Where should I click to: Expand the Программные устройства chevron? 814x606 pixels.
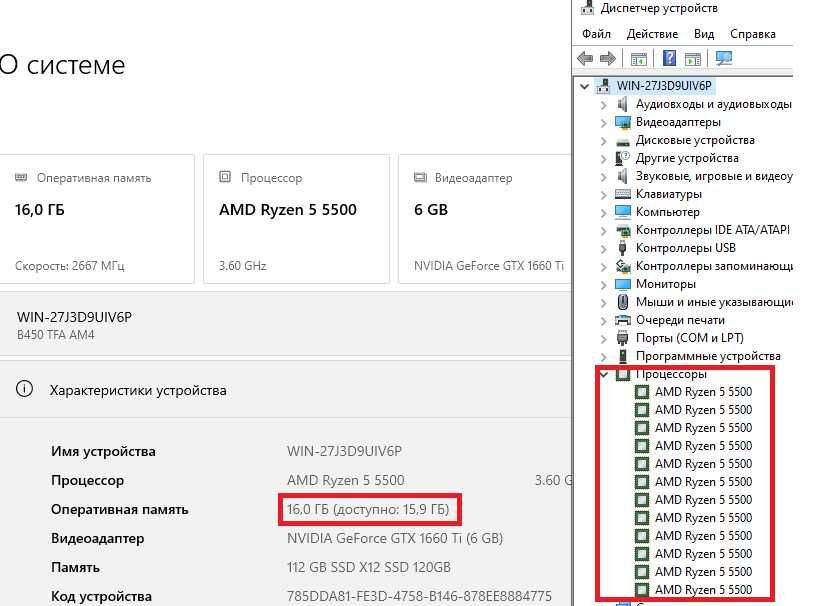coord(603,357)
